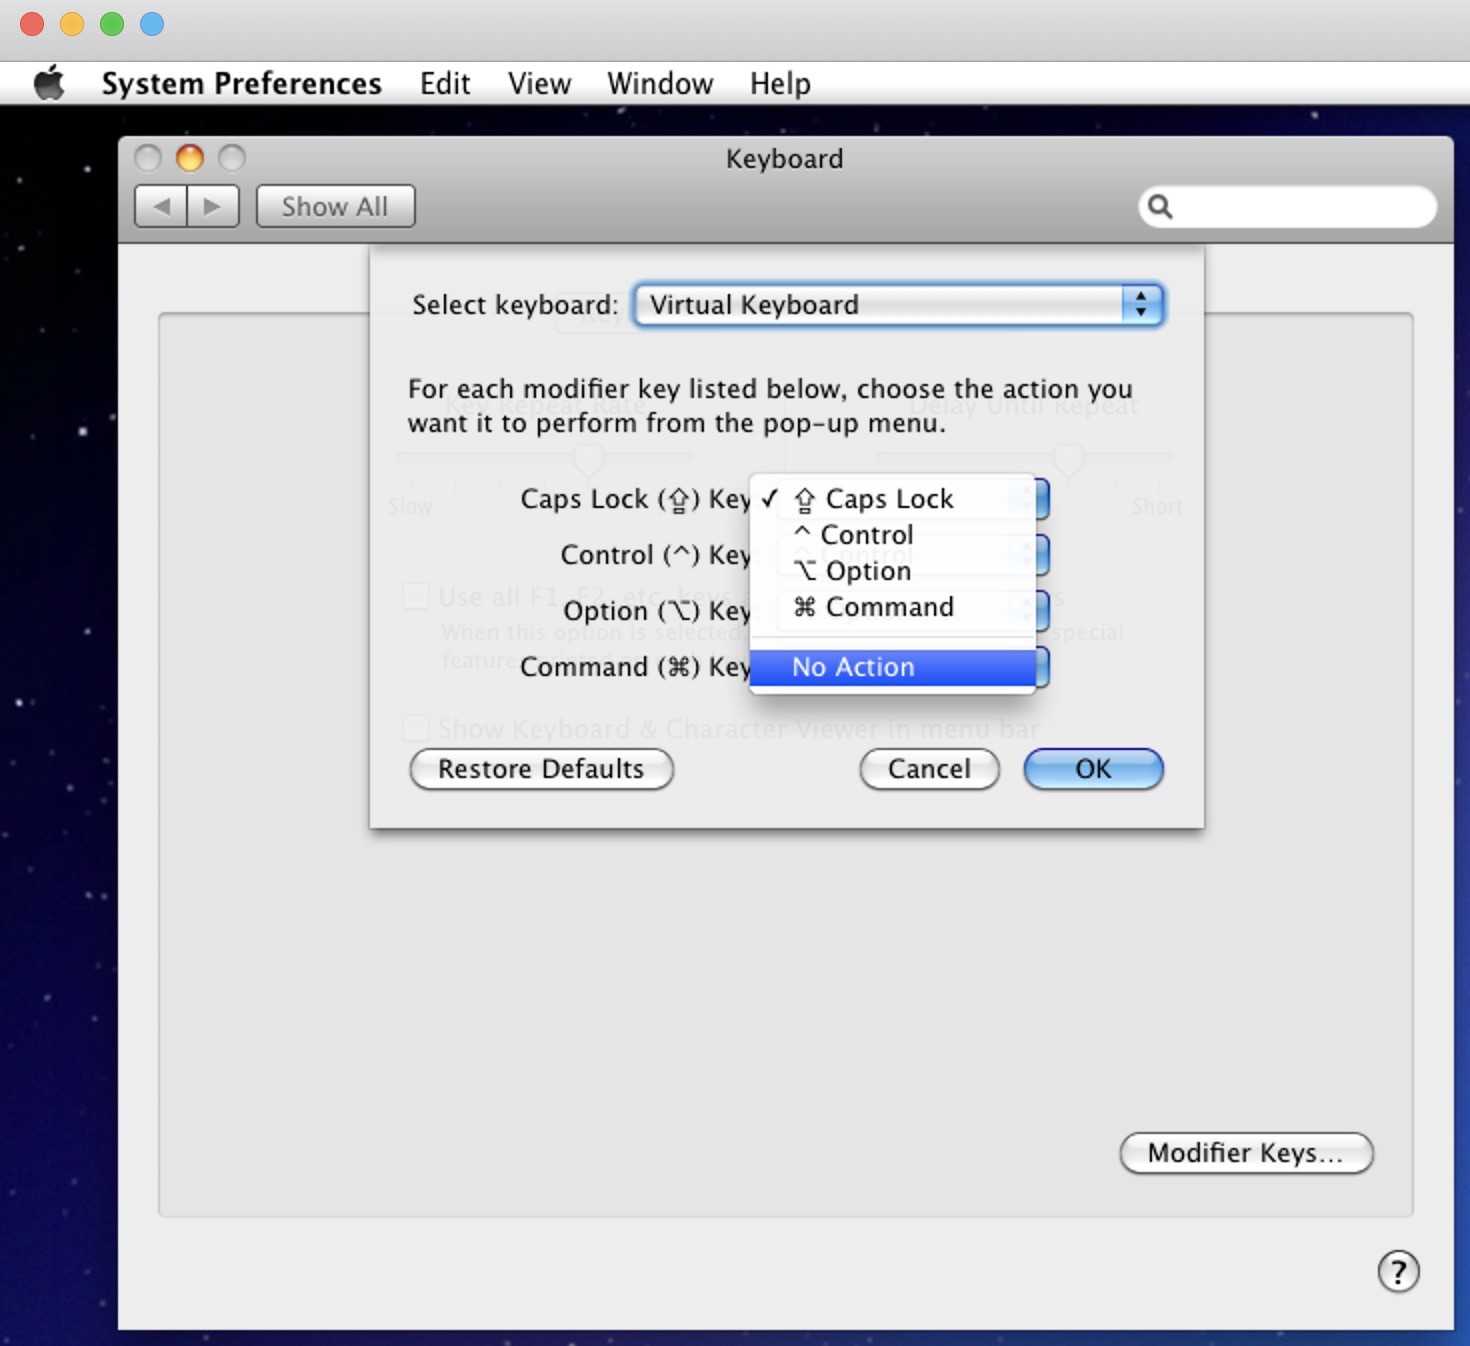1470x1346 pixels.
Task: Open help with the question mark button
Action: (x=1398, y=1272)
